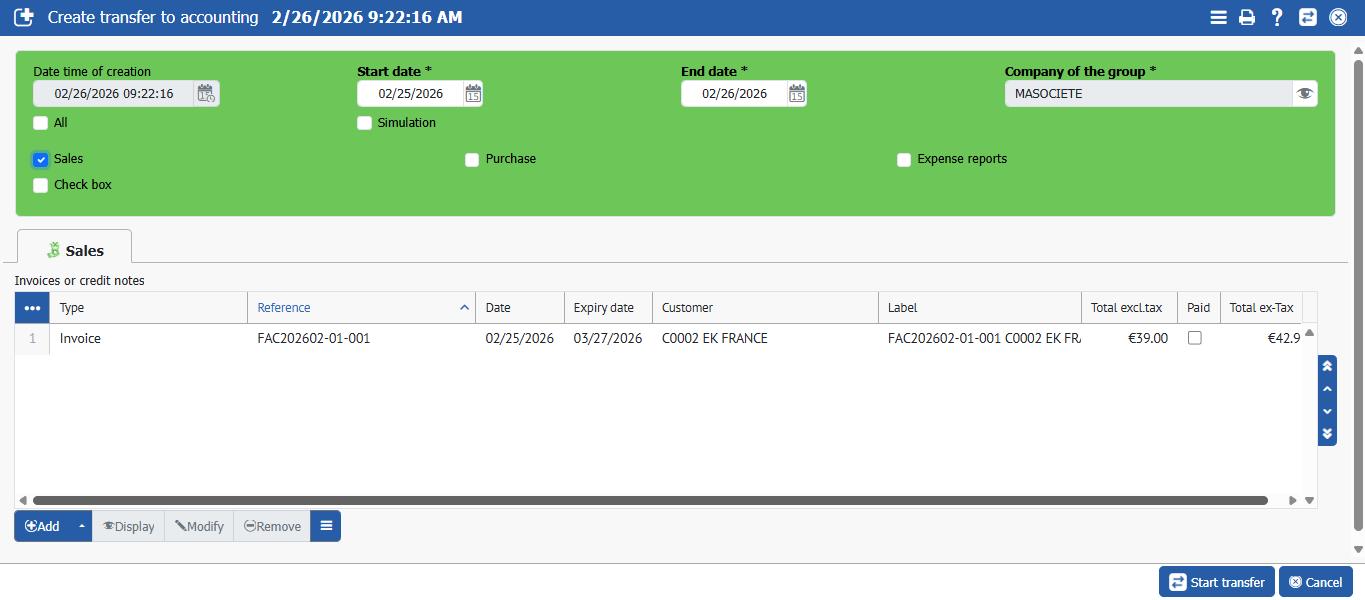Jump to last row with double-down arrow
The width and height of the screenshot is (1365, 600).
point(1327,434)
